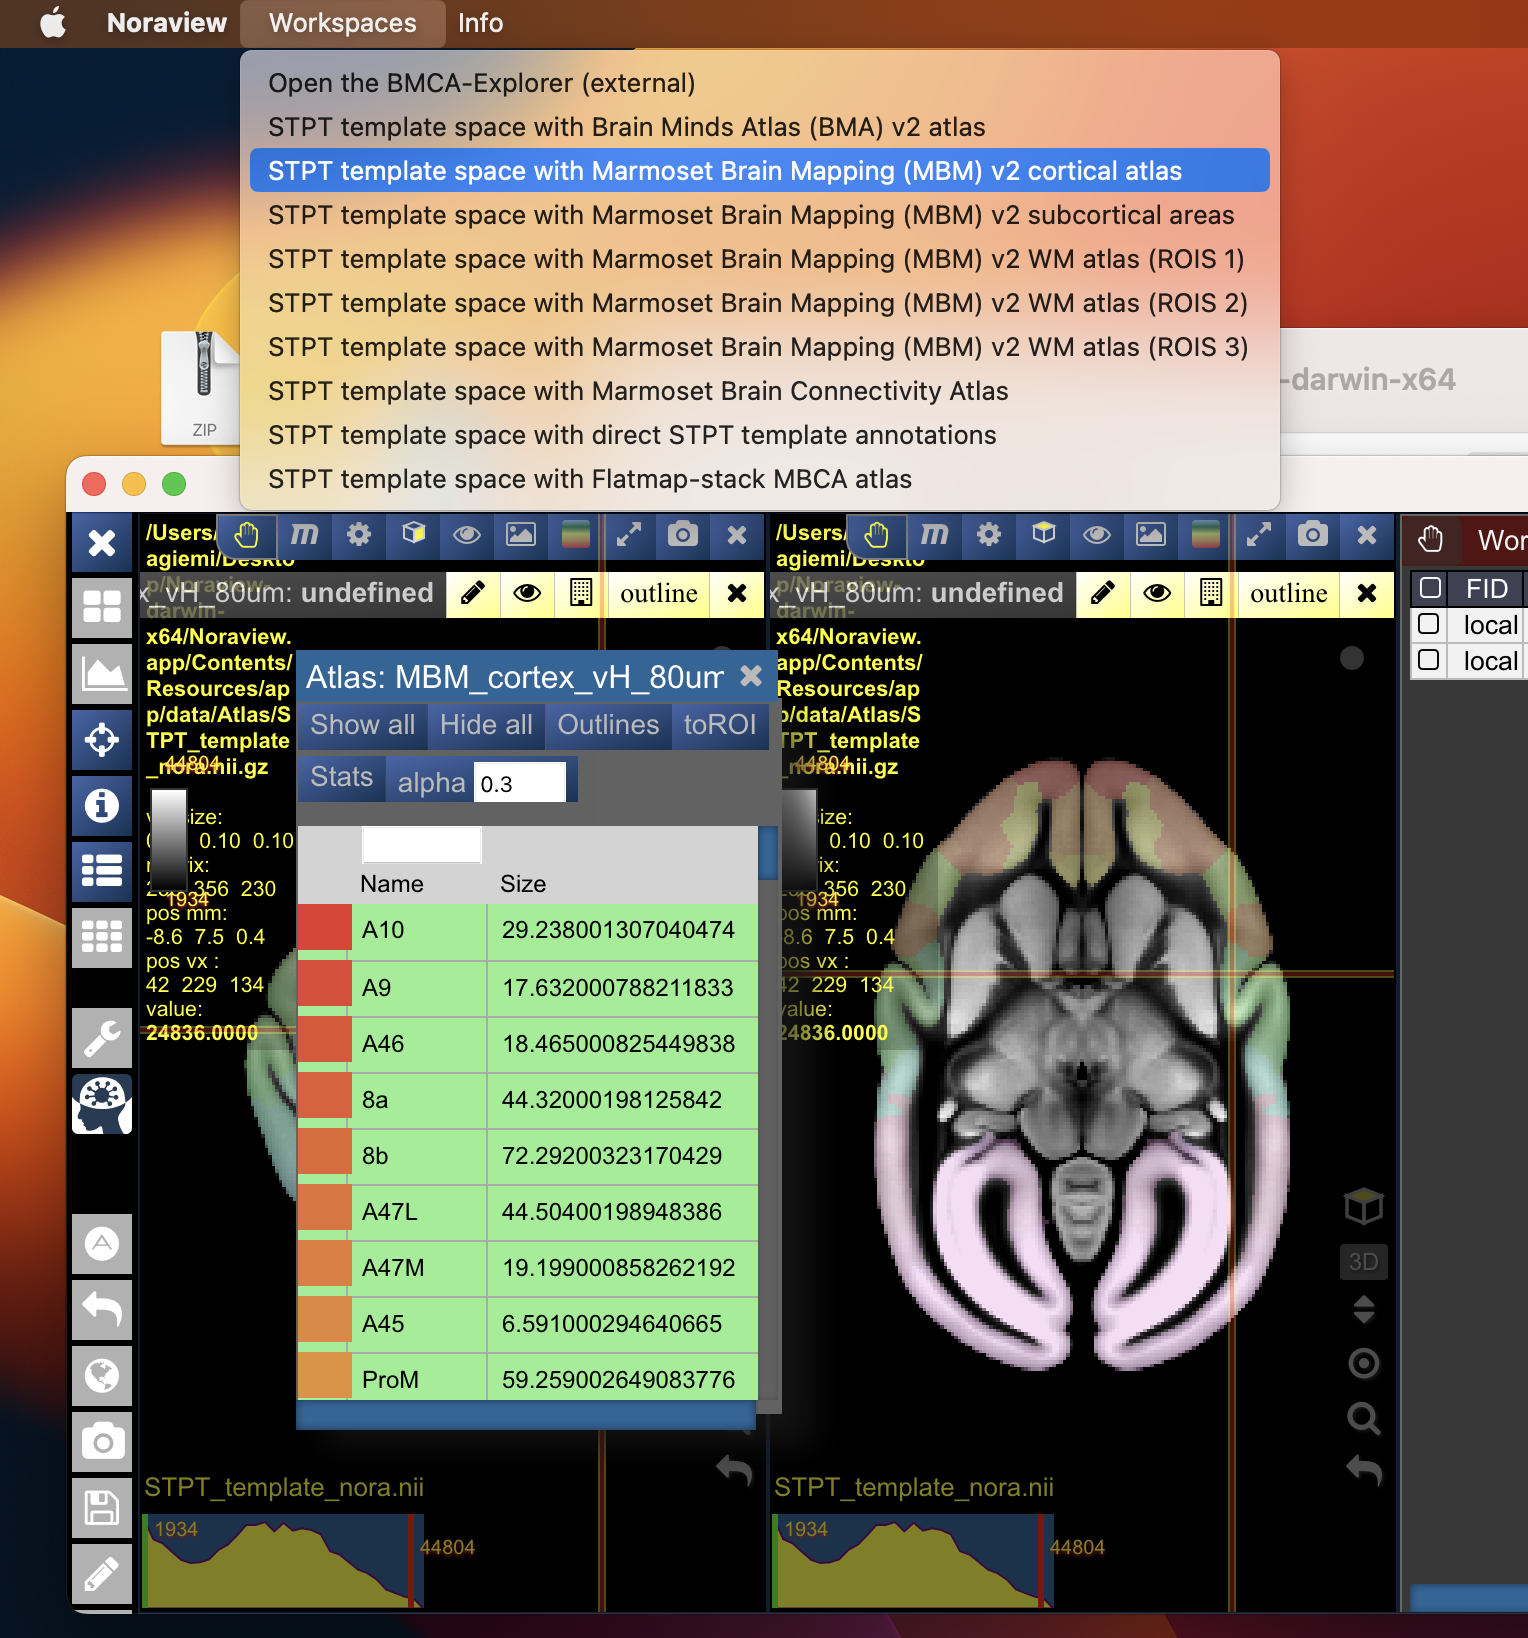Close the Atlas MBM_cortex panel
This screenshot has width=1528, height=1638.
coord(751,677)
